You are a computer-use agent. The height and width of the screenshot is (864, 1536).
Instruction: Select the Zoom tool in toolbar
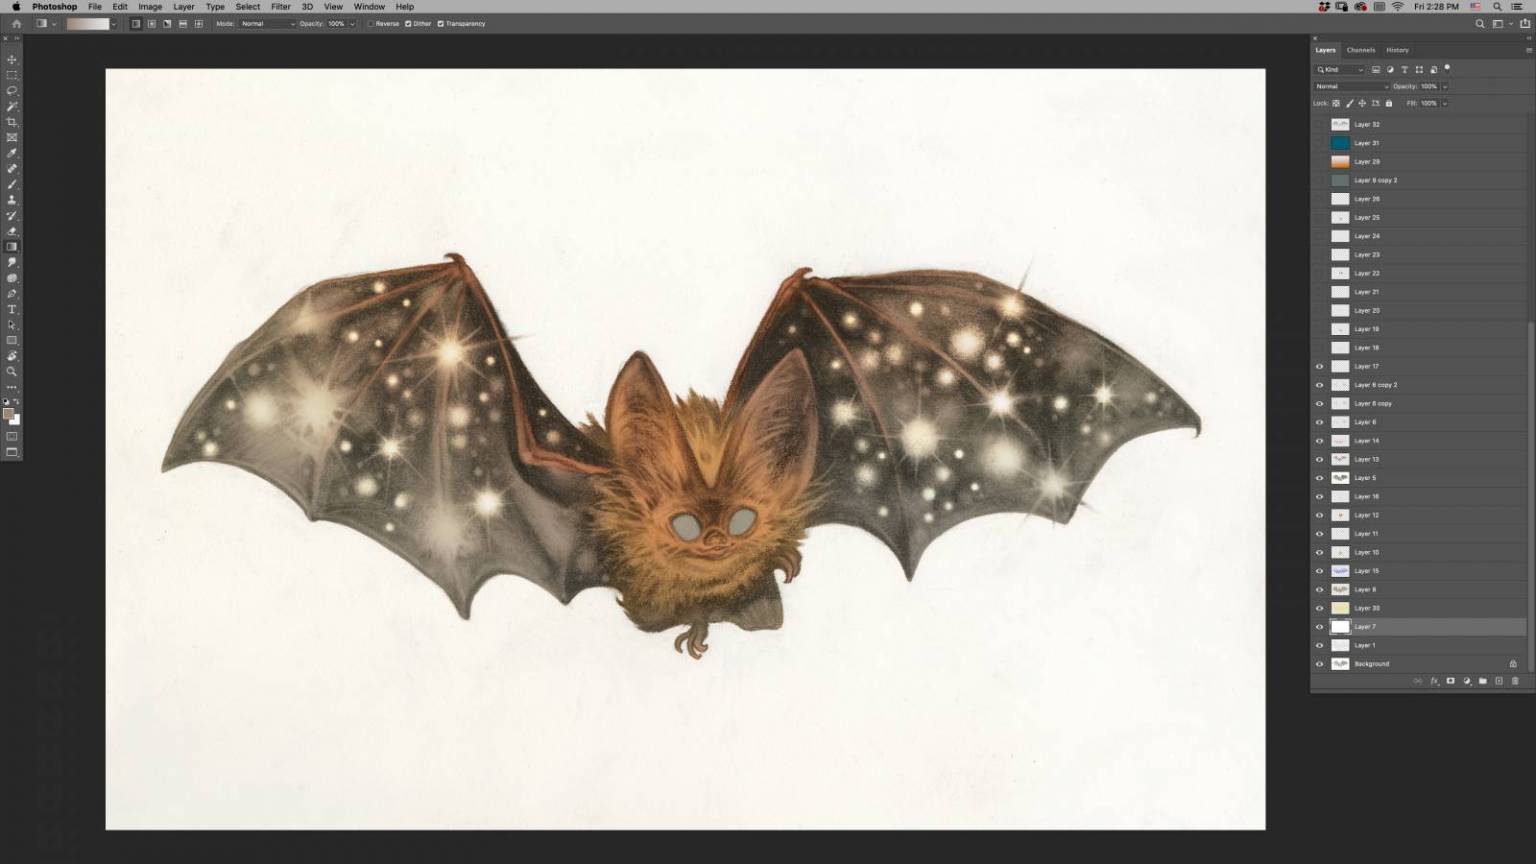[12, 372]
